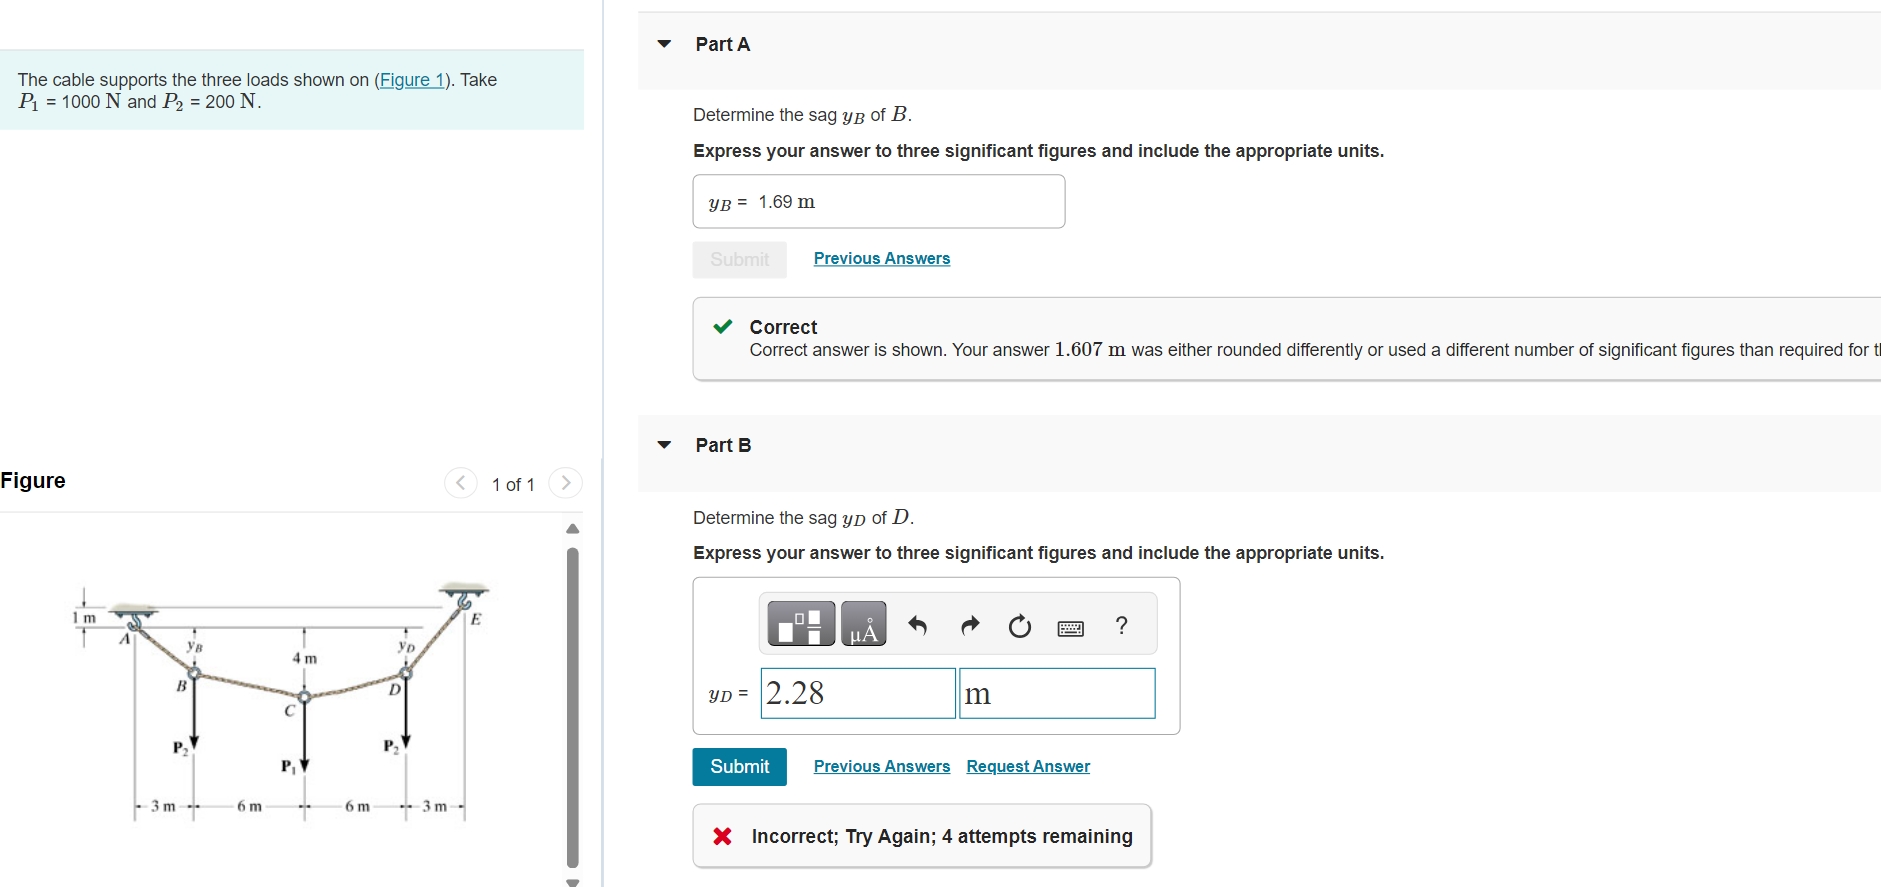This screenshot has height=887, width=1881.
Task: Click the figure panel scroll-up arrow
Action: [573, 528]
